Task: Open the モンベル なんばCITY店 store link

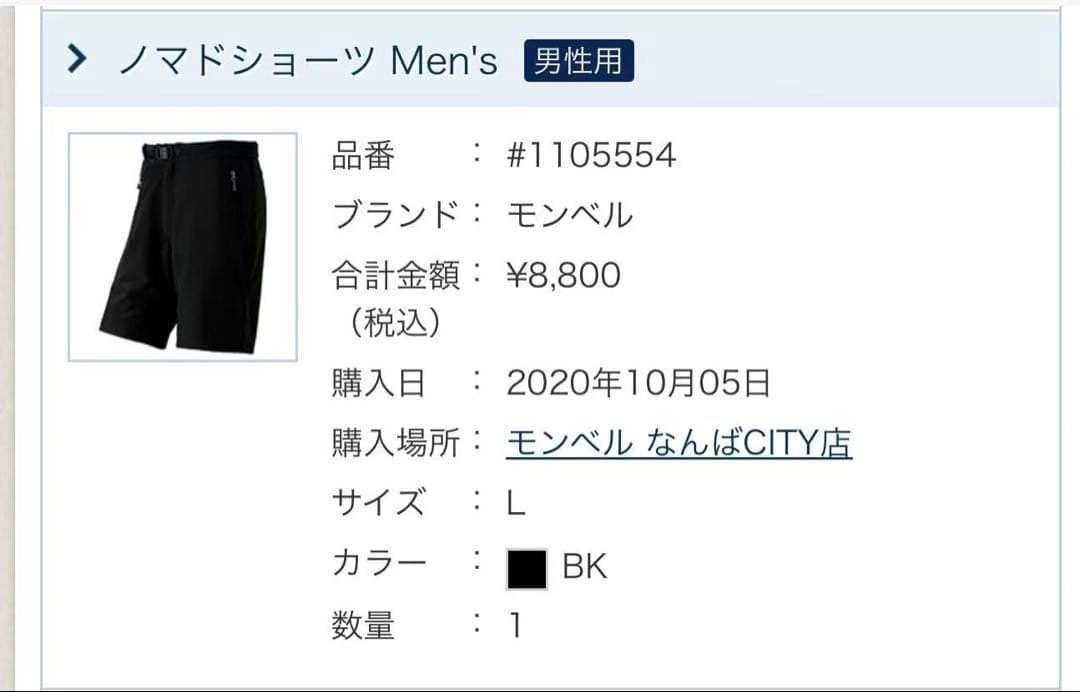Action: click(679, 443)
